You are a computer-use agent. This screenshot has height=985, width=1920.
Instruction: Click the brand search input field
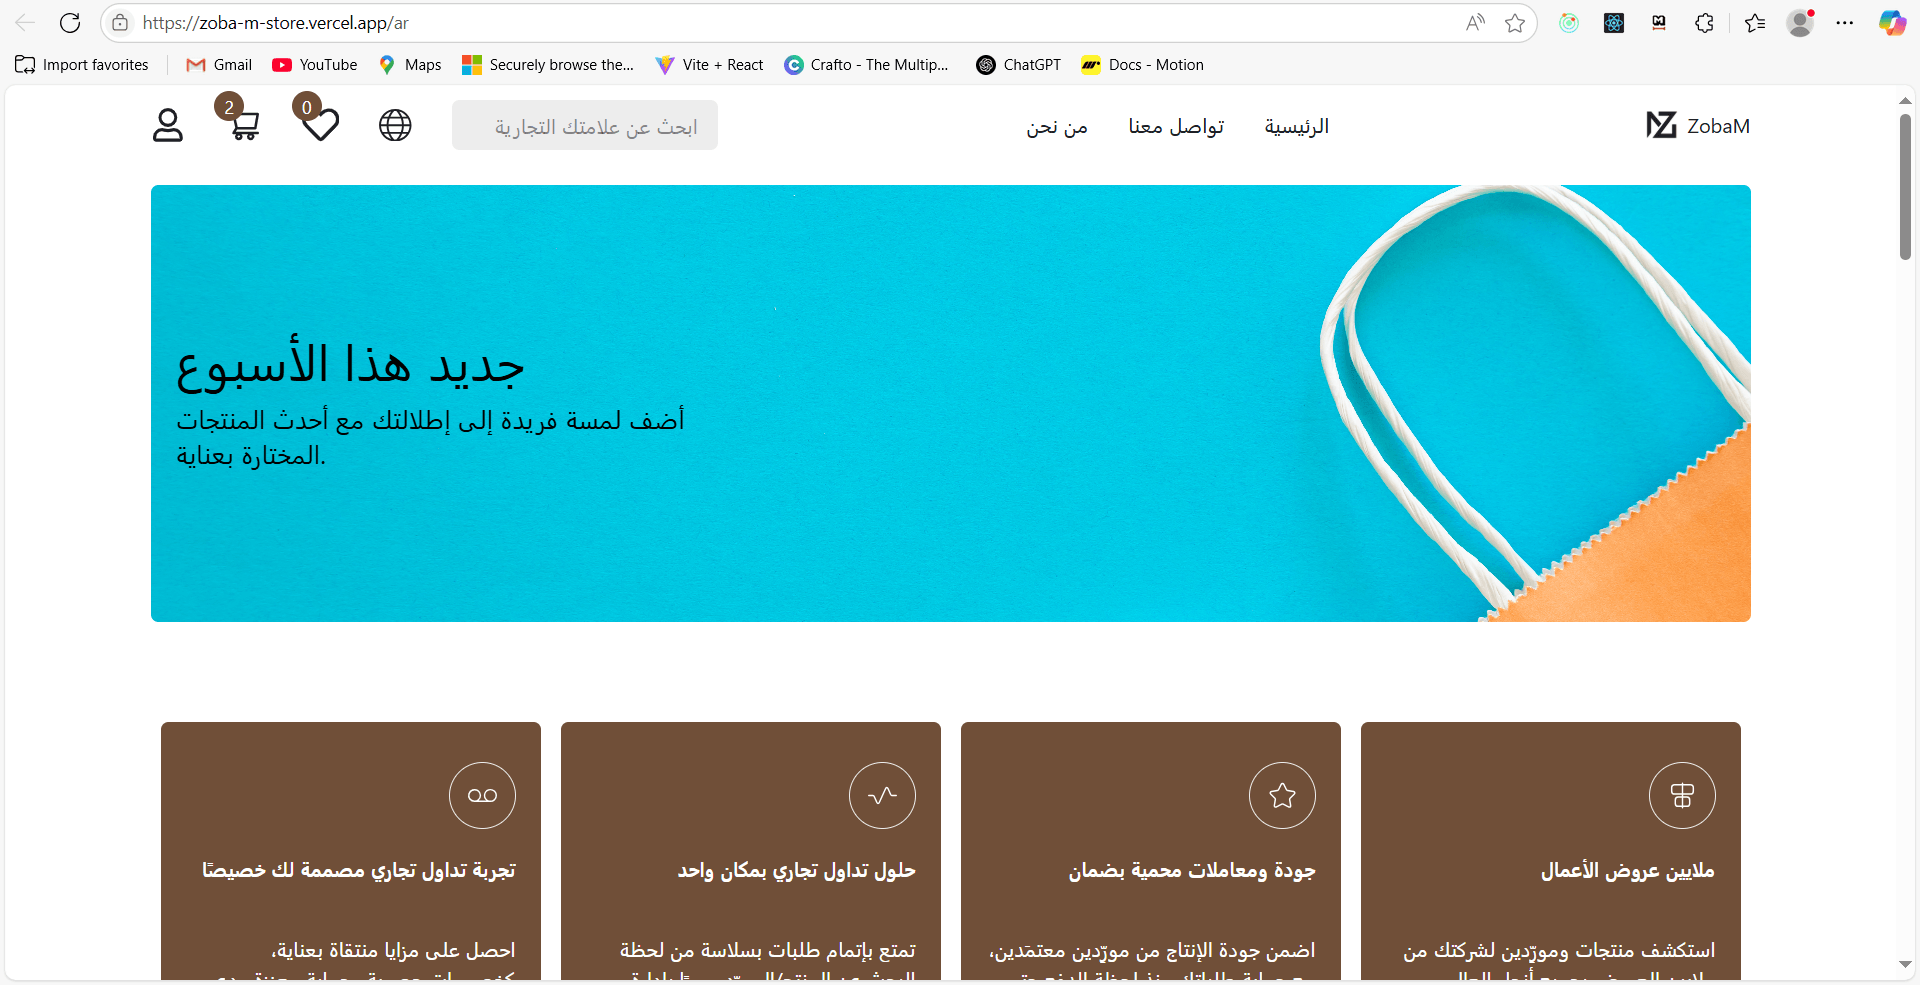pyautogui.click(x=585, y=125)
